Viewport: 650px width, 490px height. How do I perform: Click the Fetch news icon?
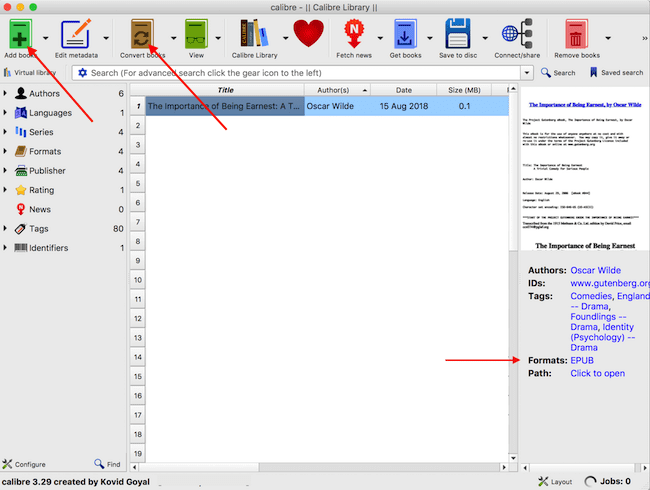[x=354, y=34]
